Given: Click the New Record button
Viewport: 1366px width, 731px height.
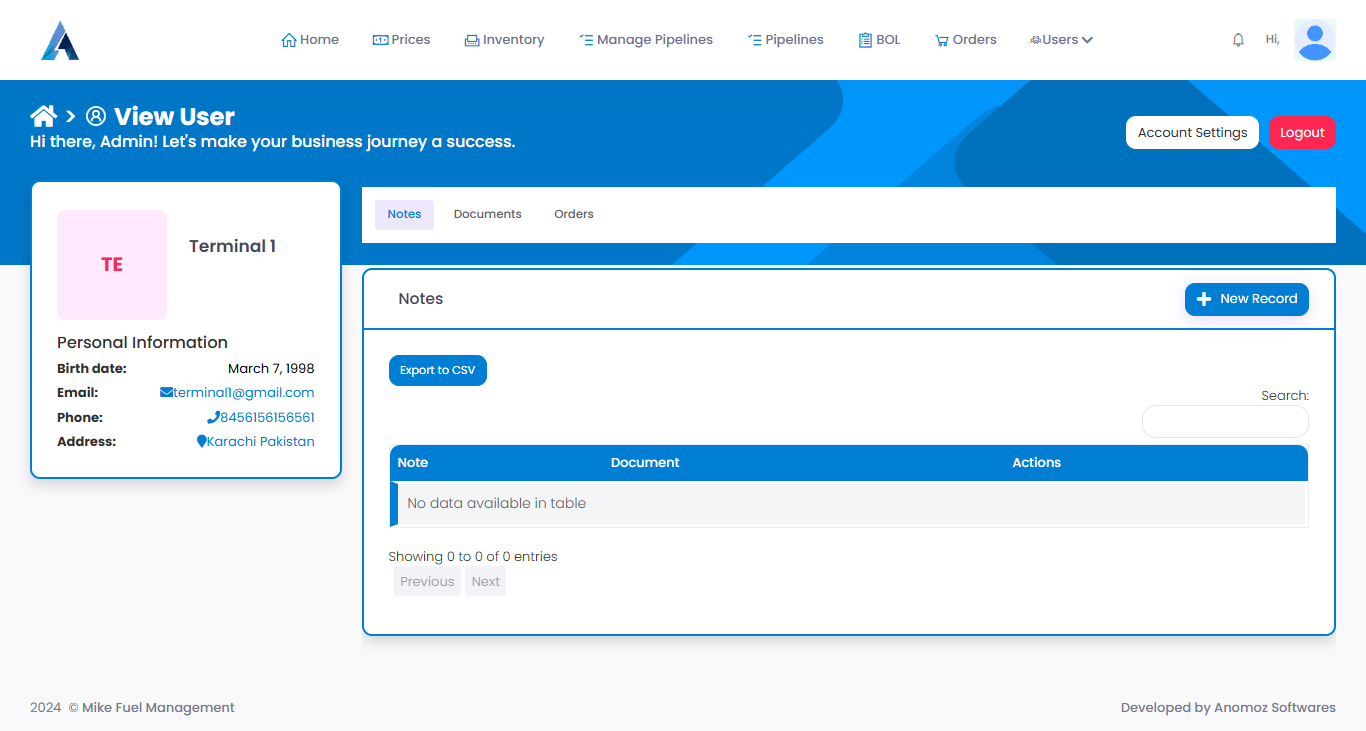Looking at the screenshot, I should (x=1246, y=299).
